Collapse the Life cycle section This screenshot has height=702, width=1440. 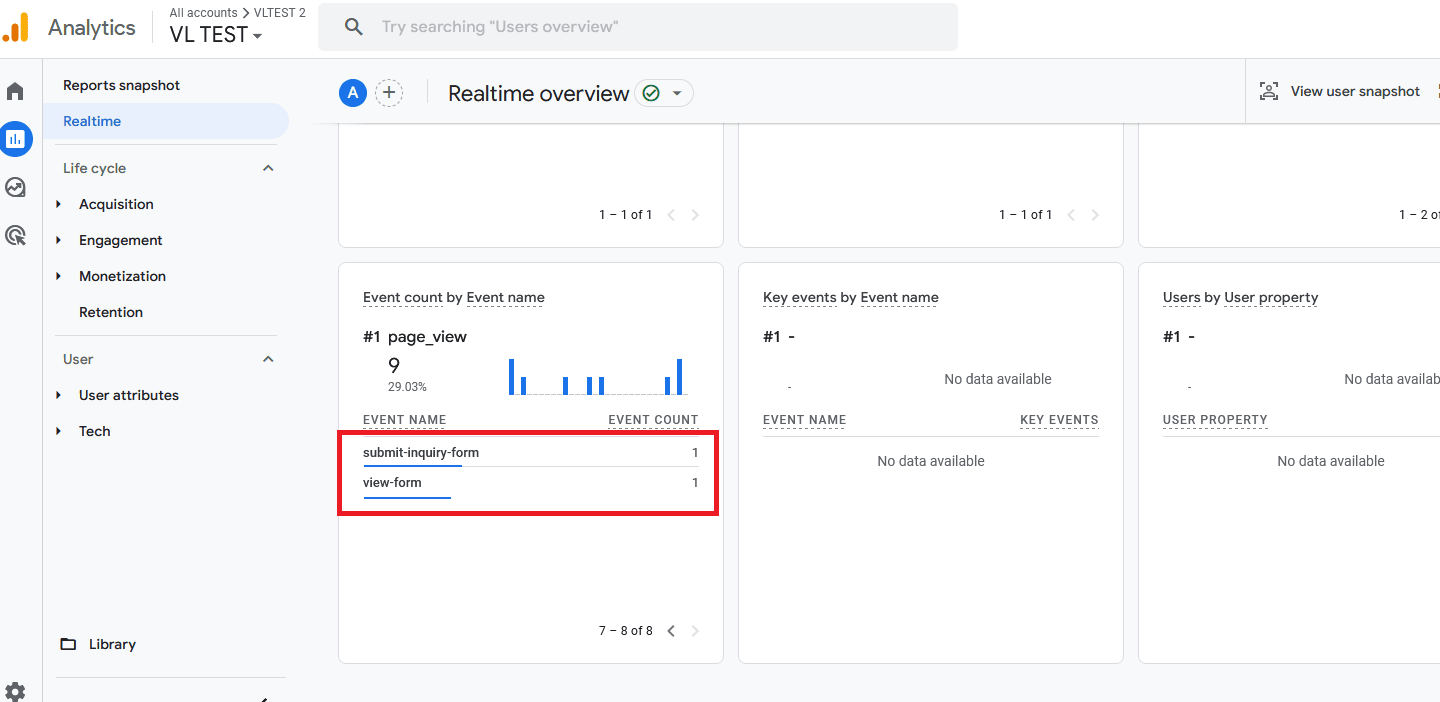click(x=268, y=168)
